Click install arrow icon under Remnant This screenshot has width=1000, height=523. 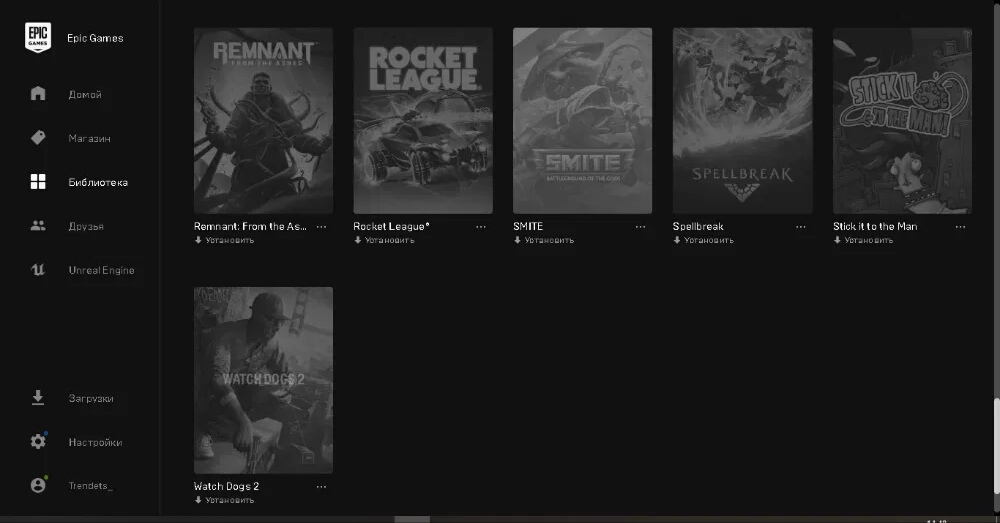[198, 240]
